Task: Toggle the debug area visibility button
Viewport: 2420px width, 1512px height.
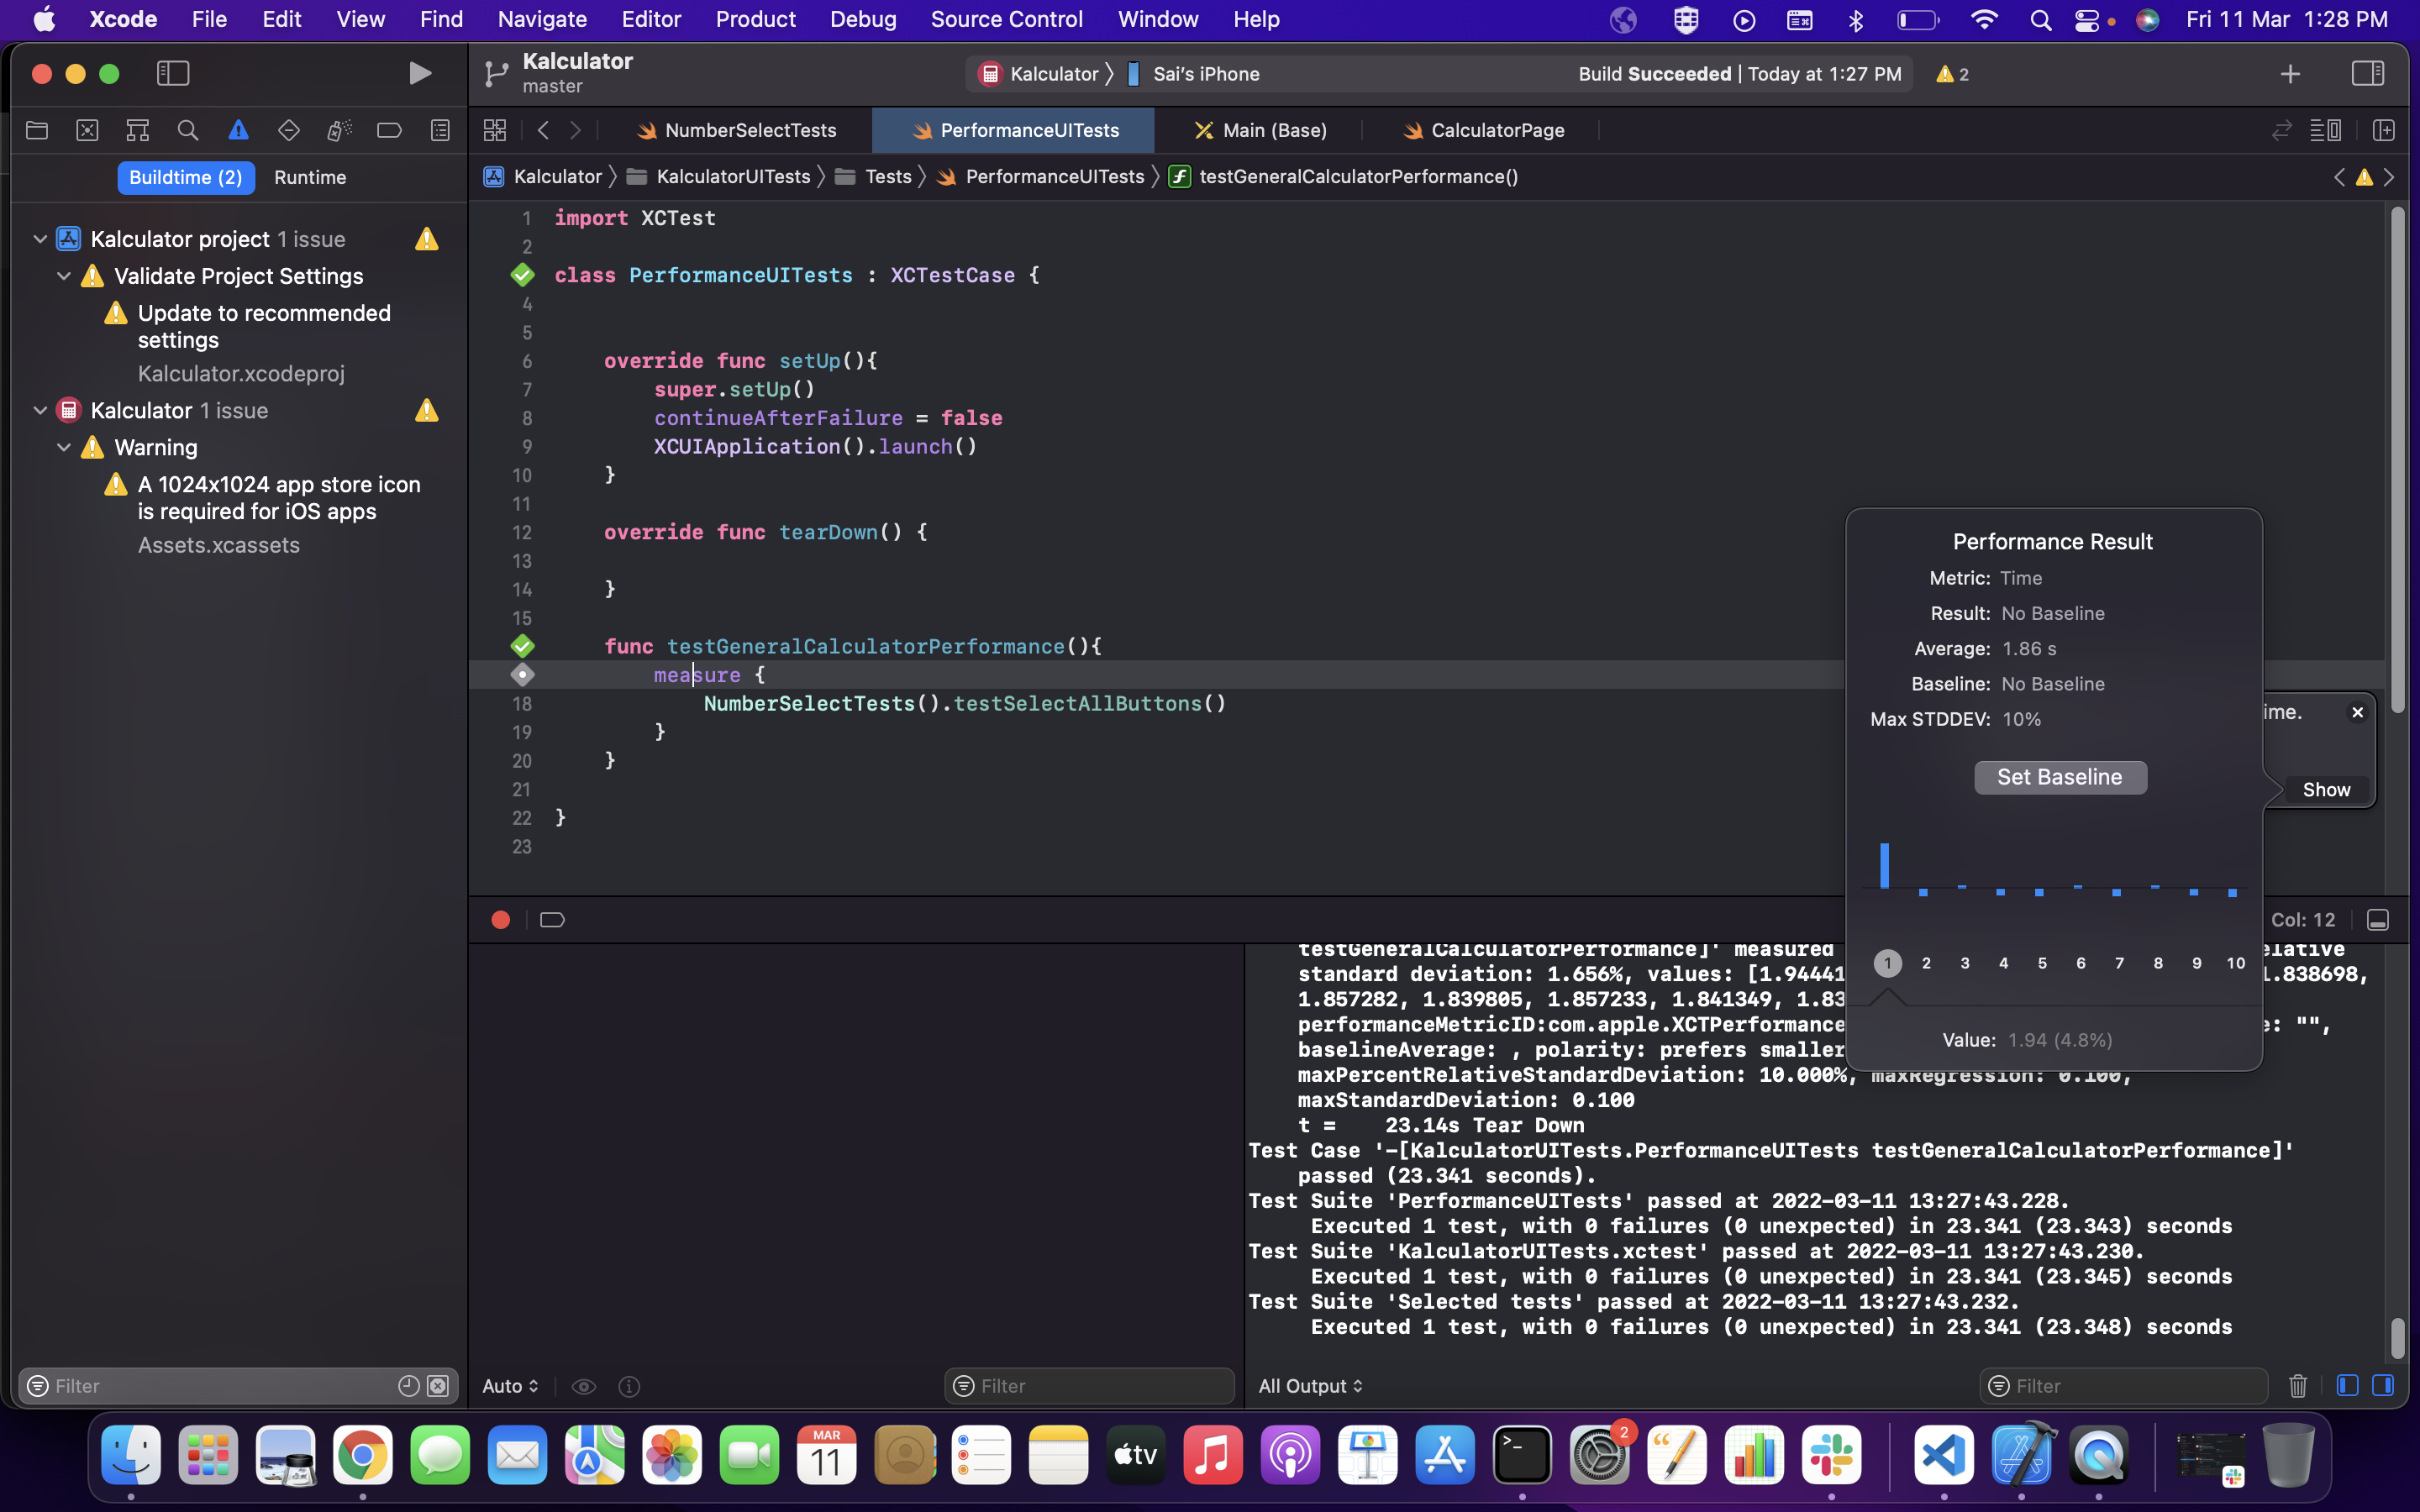Action: 2378,920
